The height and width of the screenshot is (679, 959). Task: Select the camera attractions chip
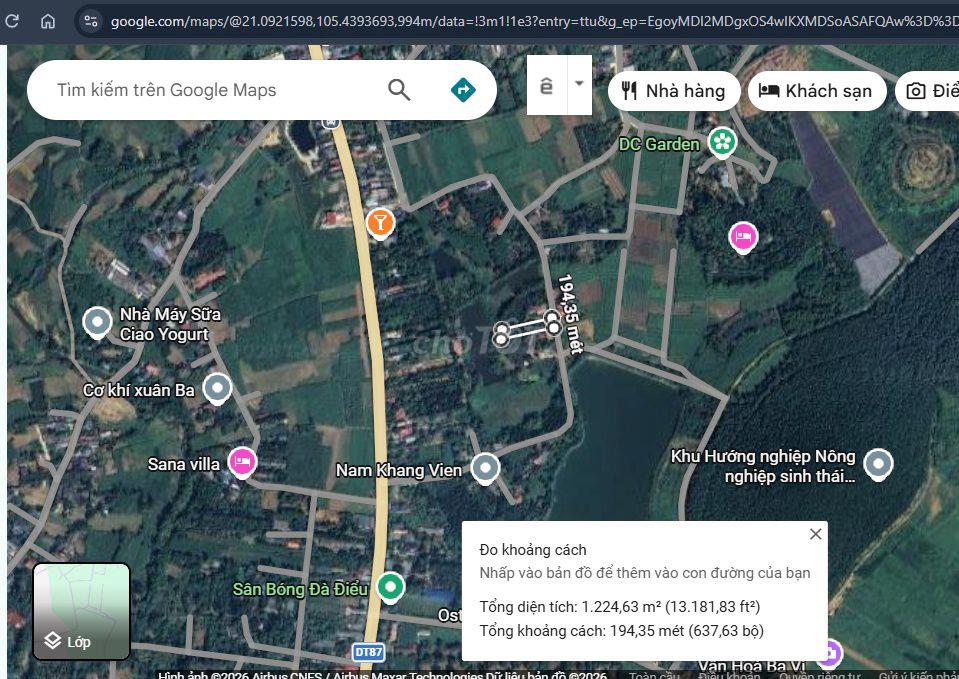click(928, 91)
